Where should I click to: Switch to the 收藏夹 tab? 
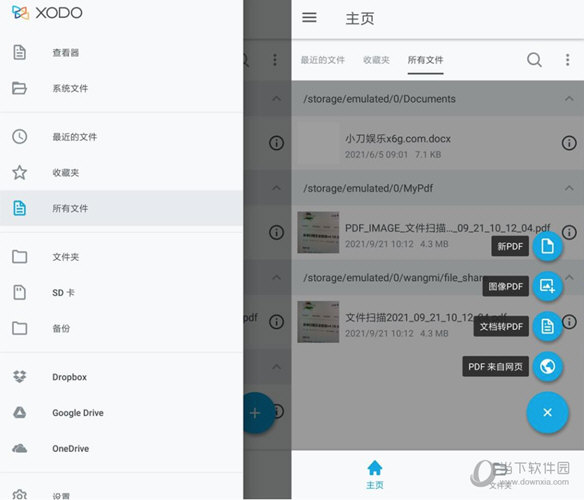pyautogui.click(x=376, y=60)
